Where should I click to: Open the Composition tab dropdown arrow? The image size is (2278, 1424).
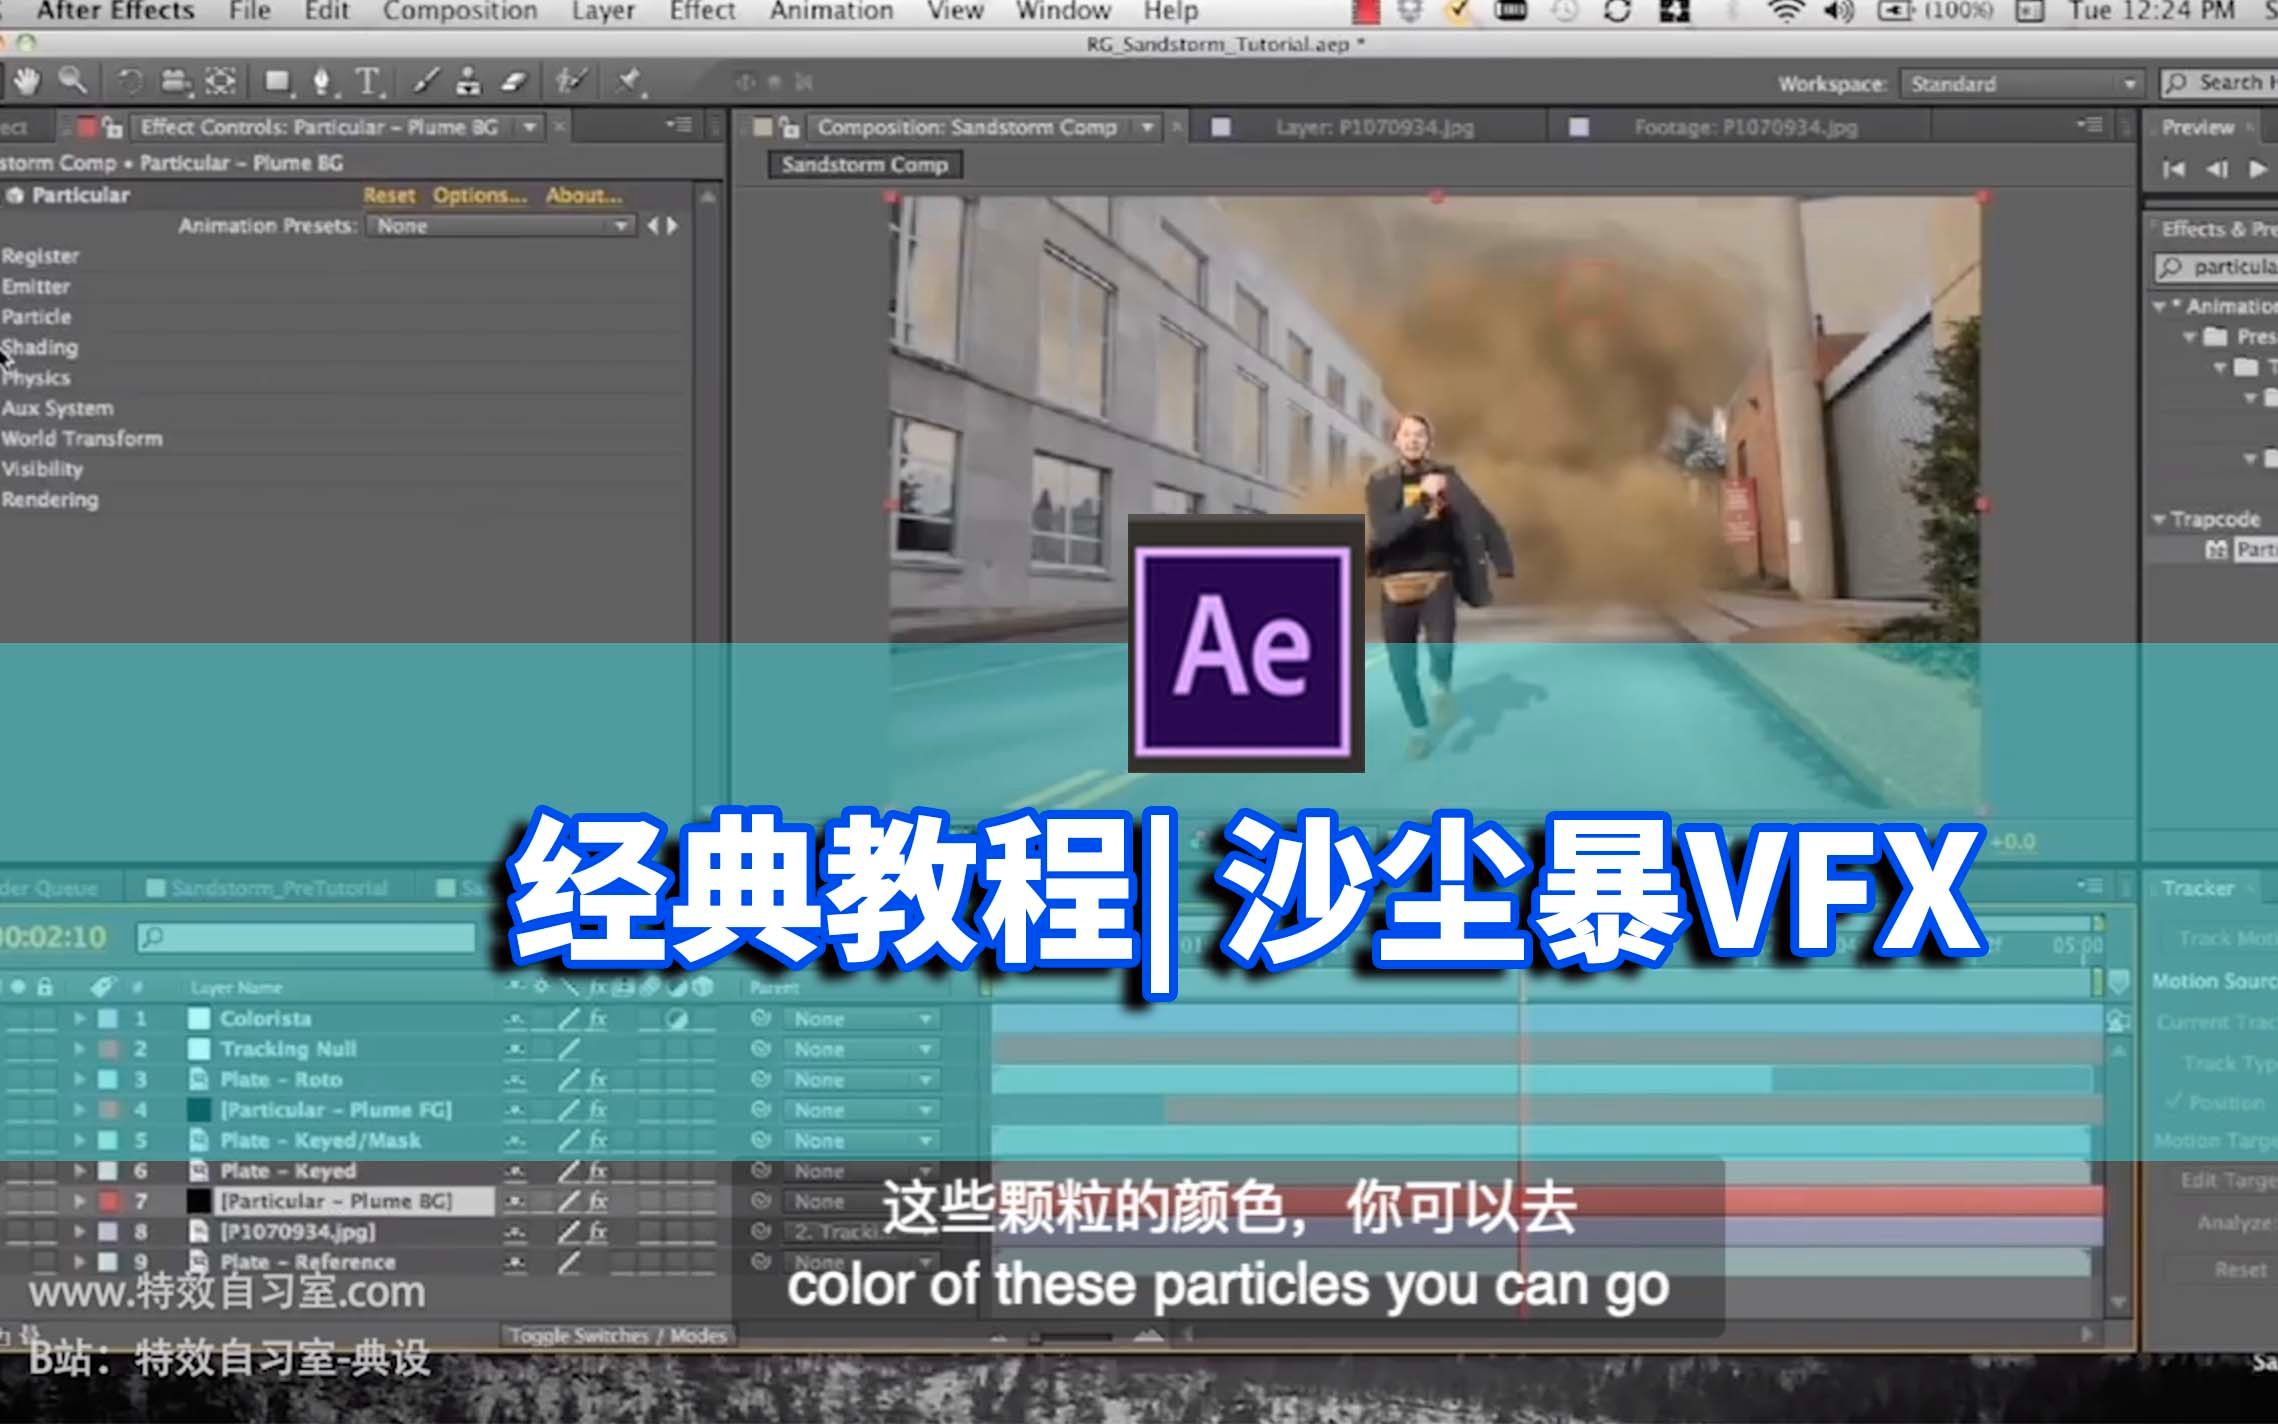pos(1147,127)
